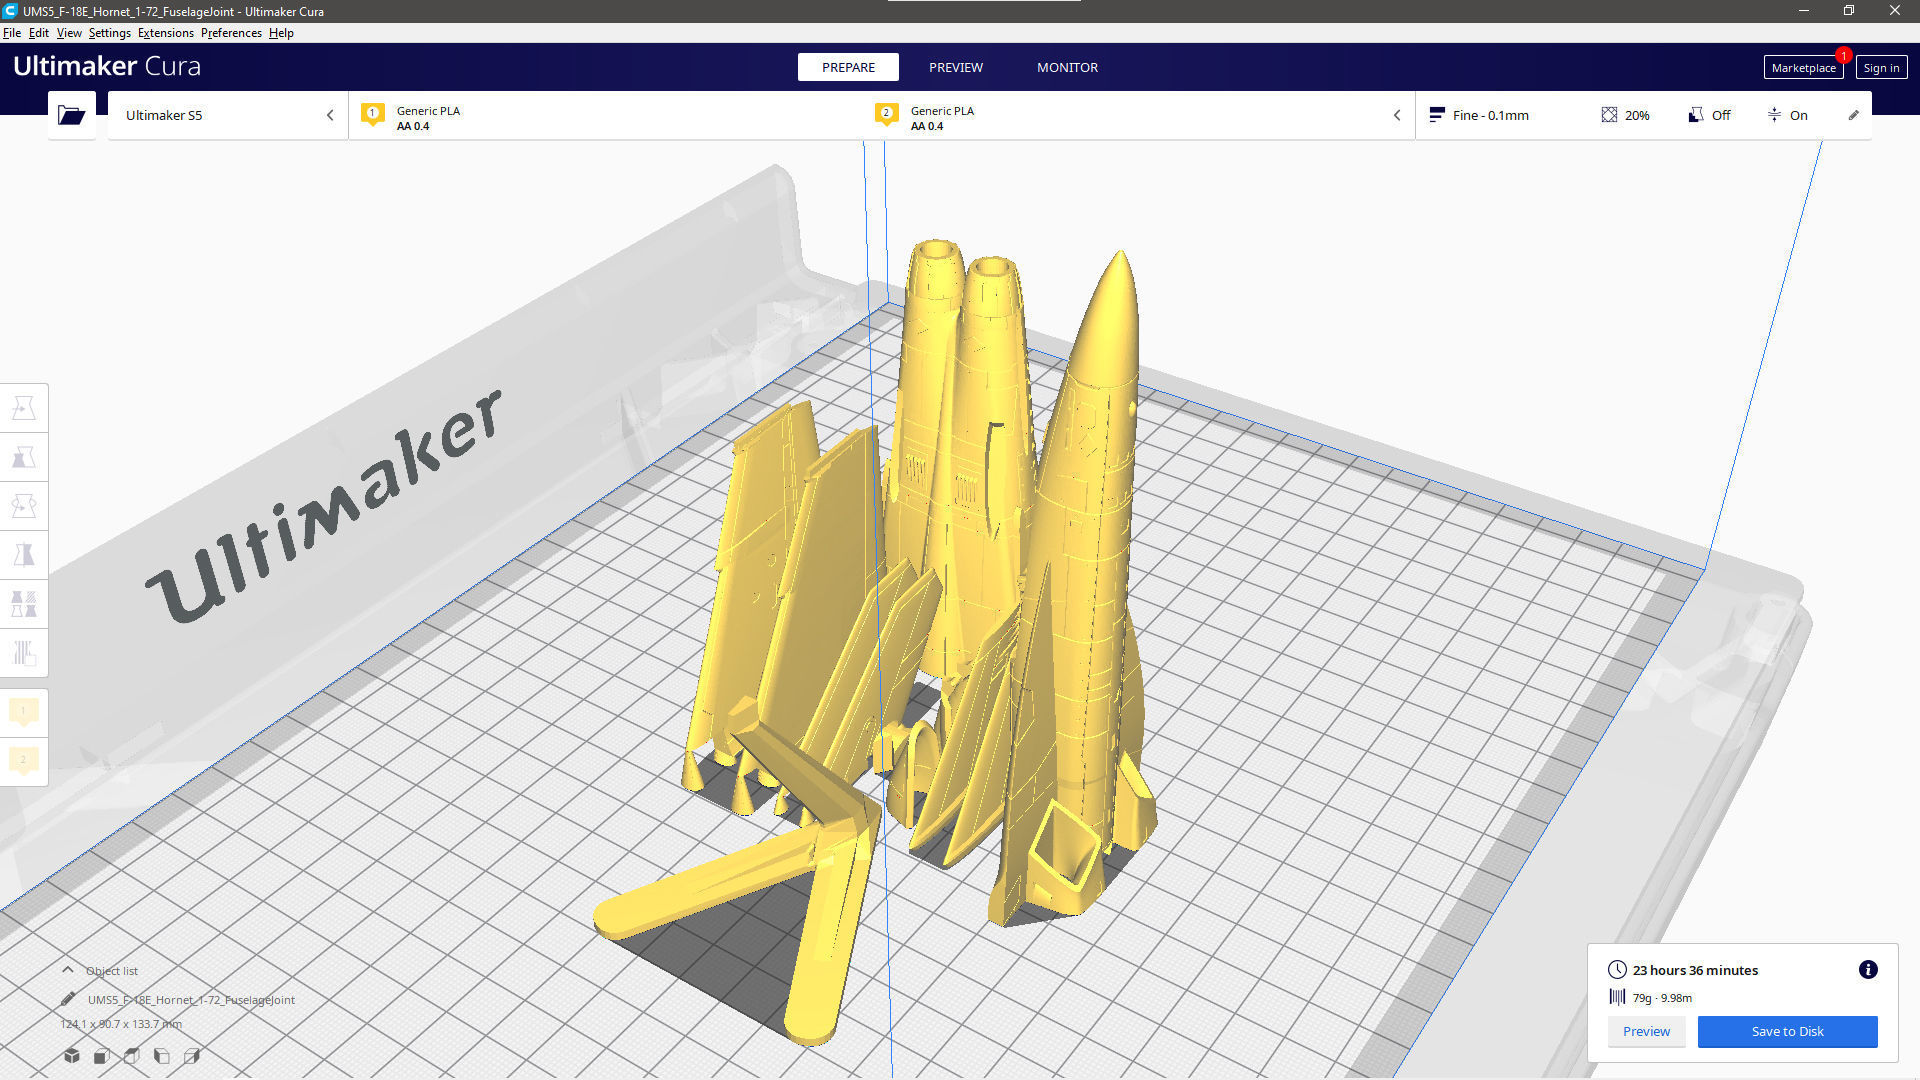The width and height of the screenshot is (1920, 1080).
Task: Click the Preview button in slice panel
Action: coord(1646,1031)
